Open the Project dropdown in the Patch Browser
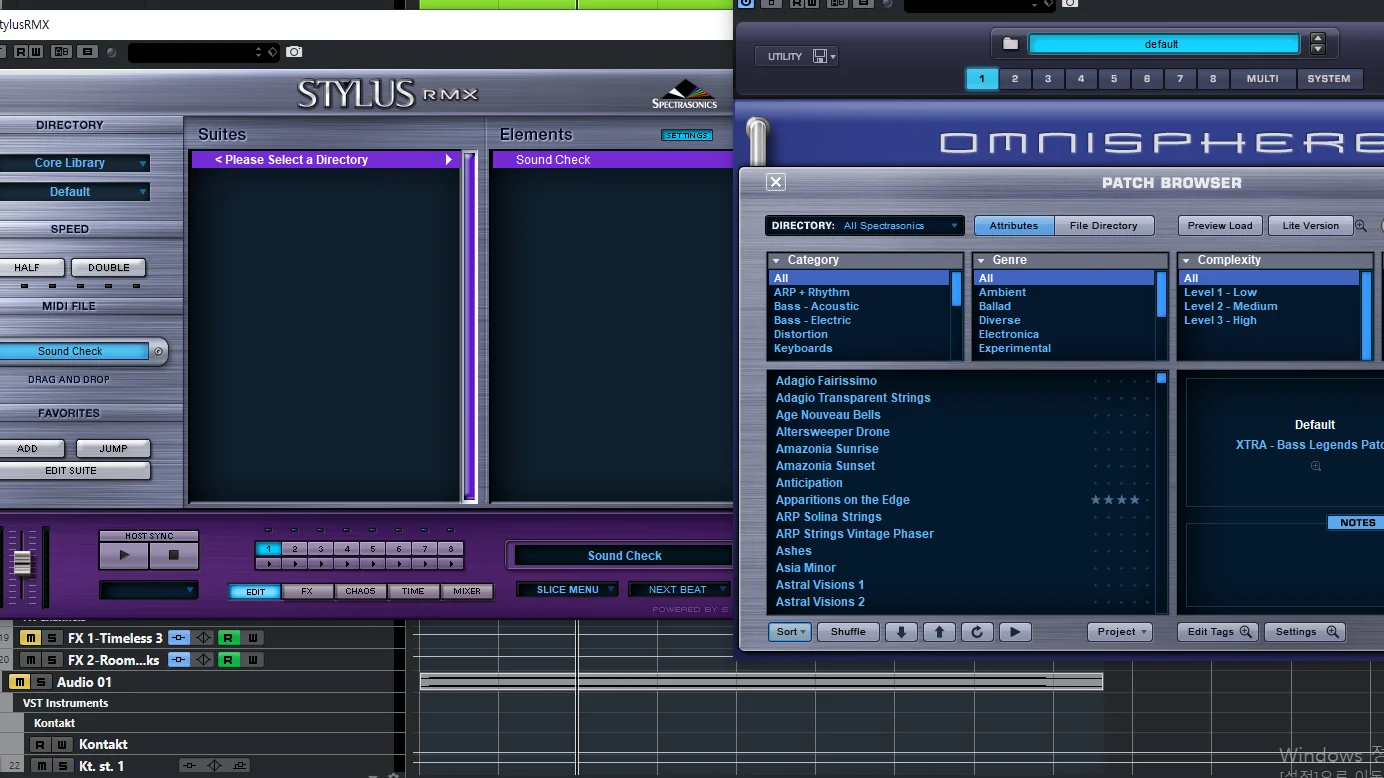The image size is (1384, 778). [1120, 632]
